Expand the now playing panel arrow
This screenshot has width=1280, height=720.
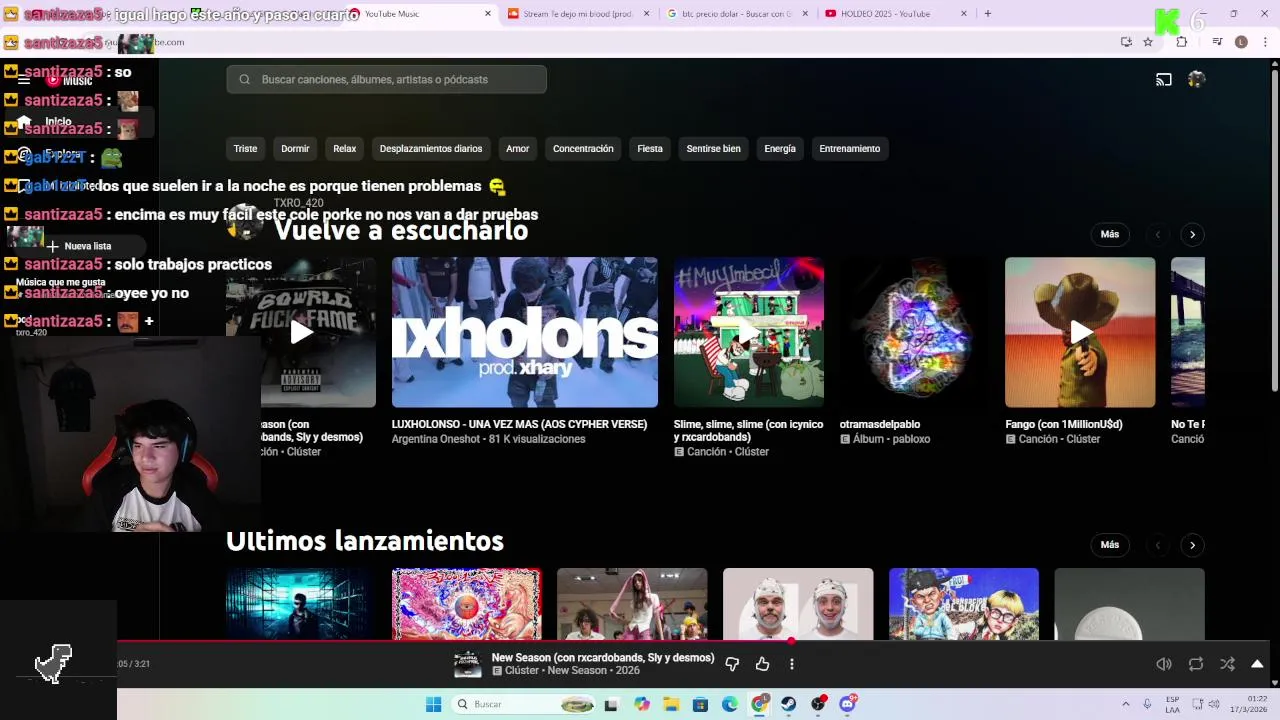pos(1257,664)
